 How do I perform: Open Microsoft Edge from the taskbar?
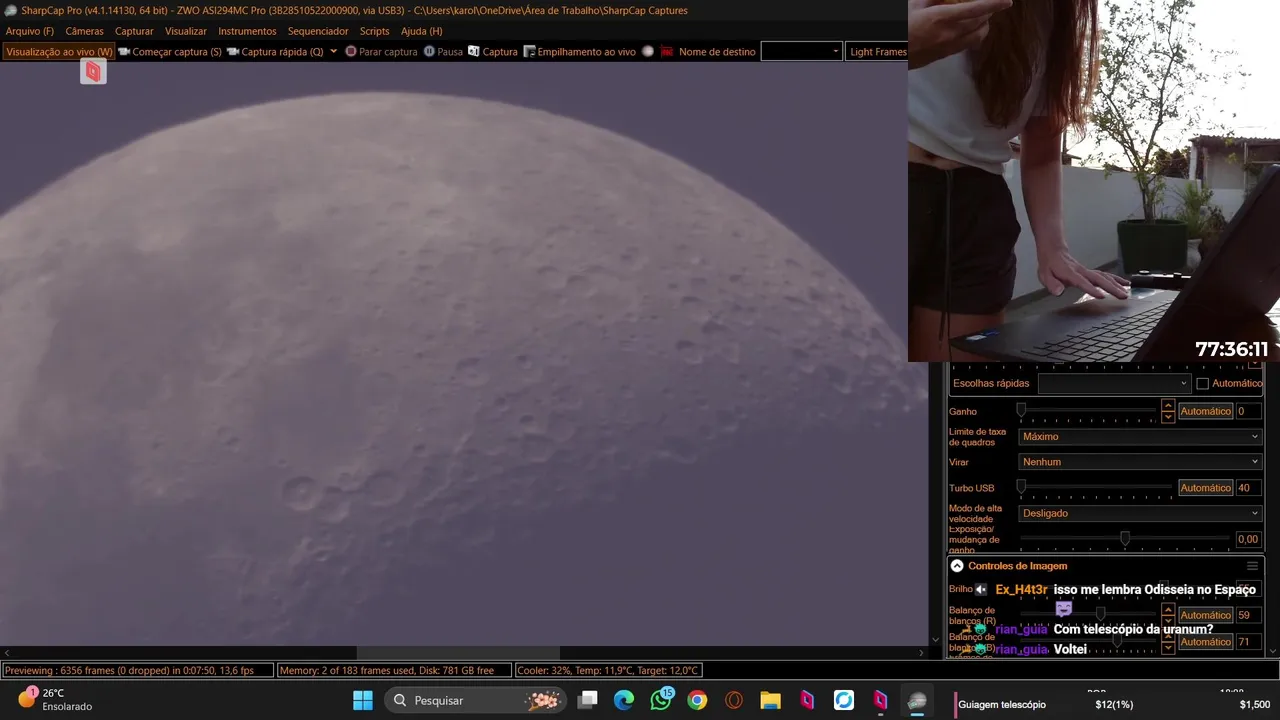[x=624, y=700]
